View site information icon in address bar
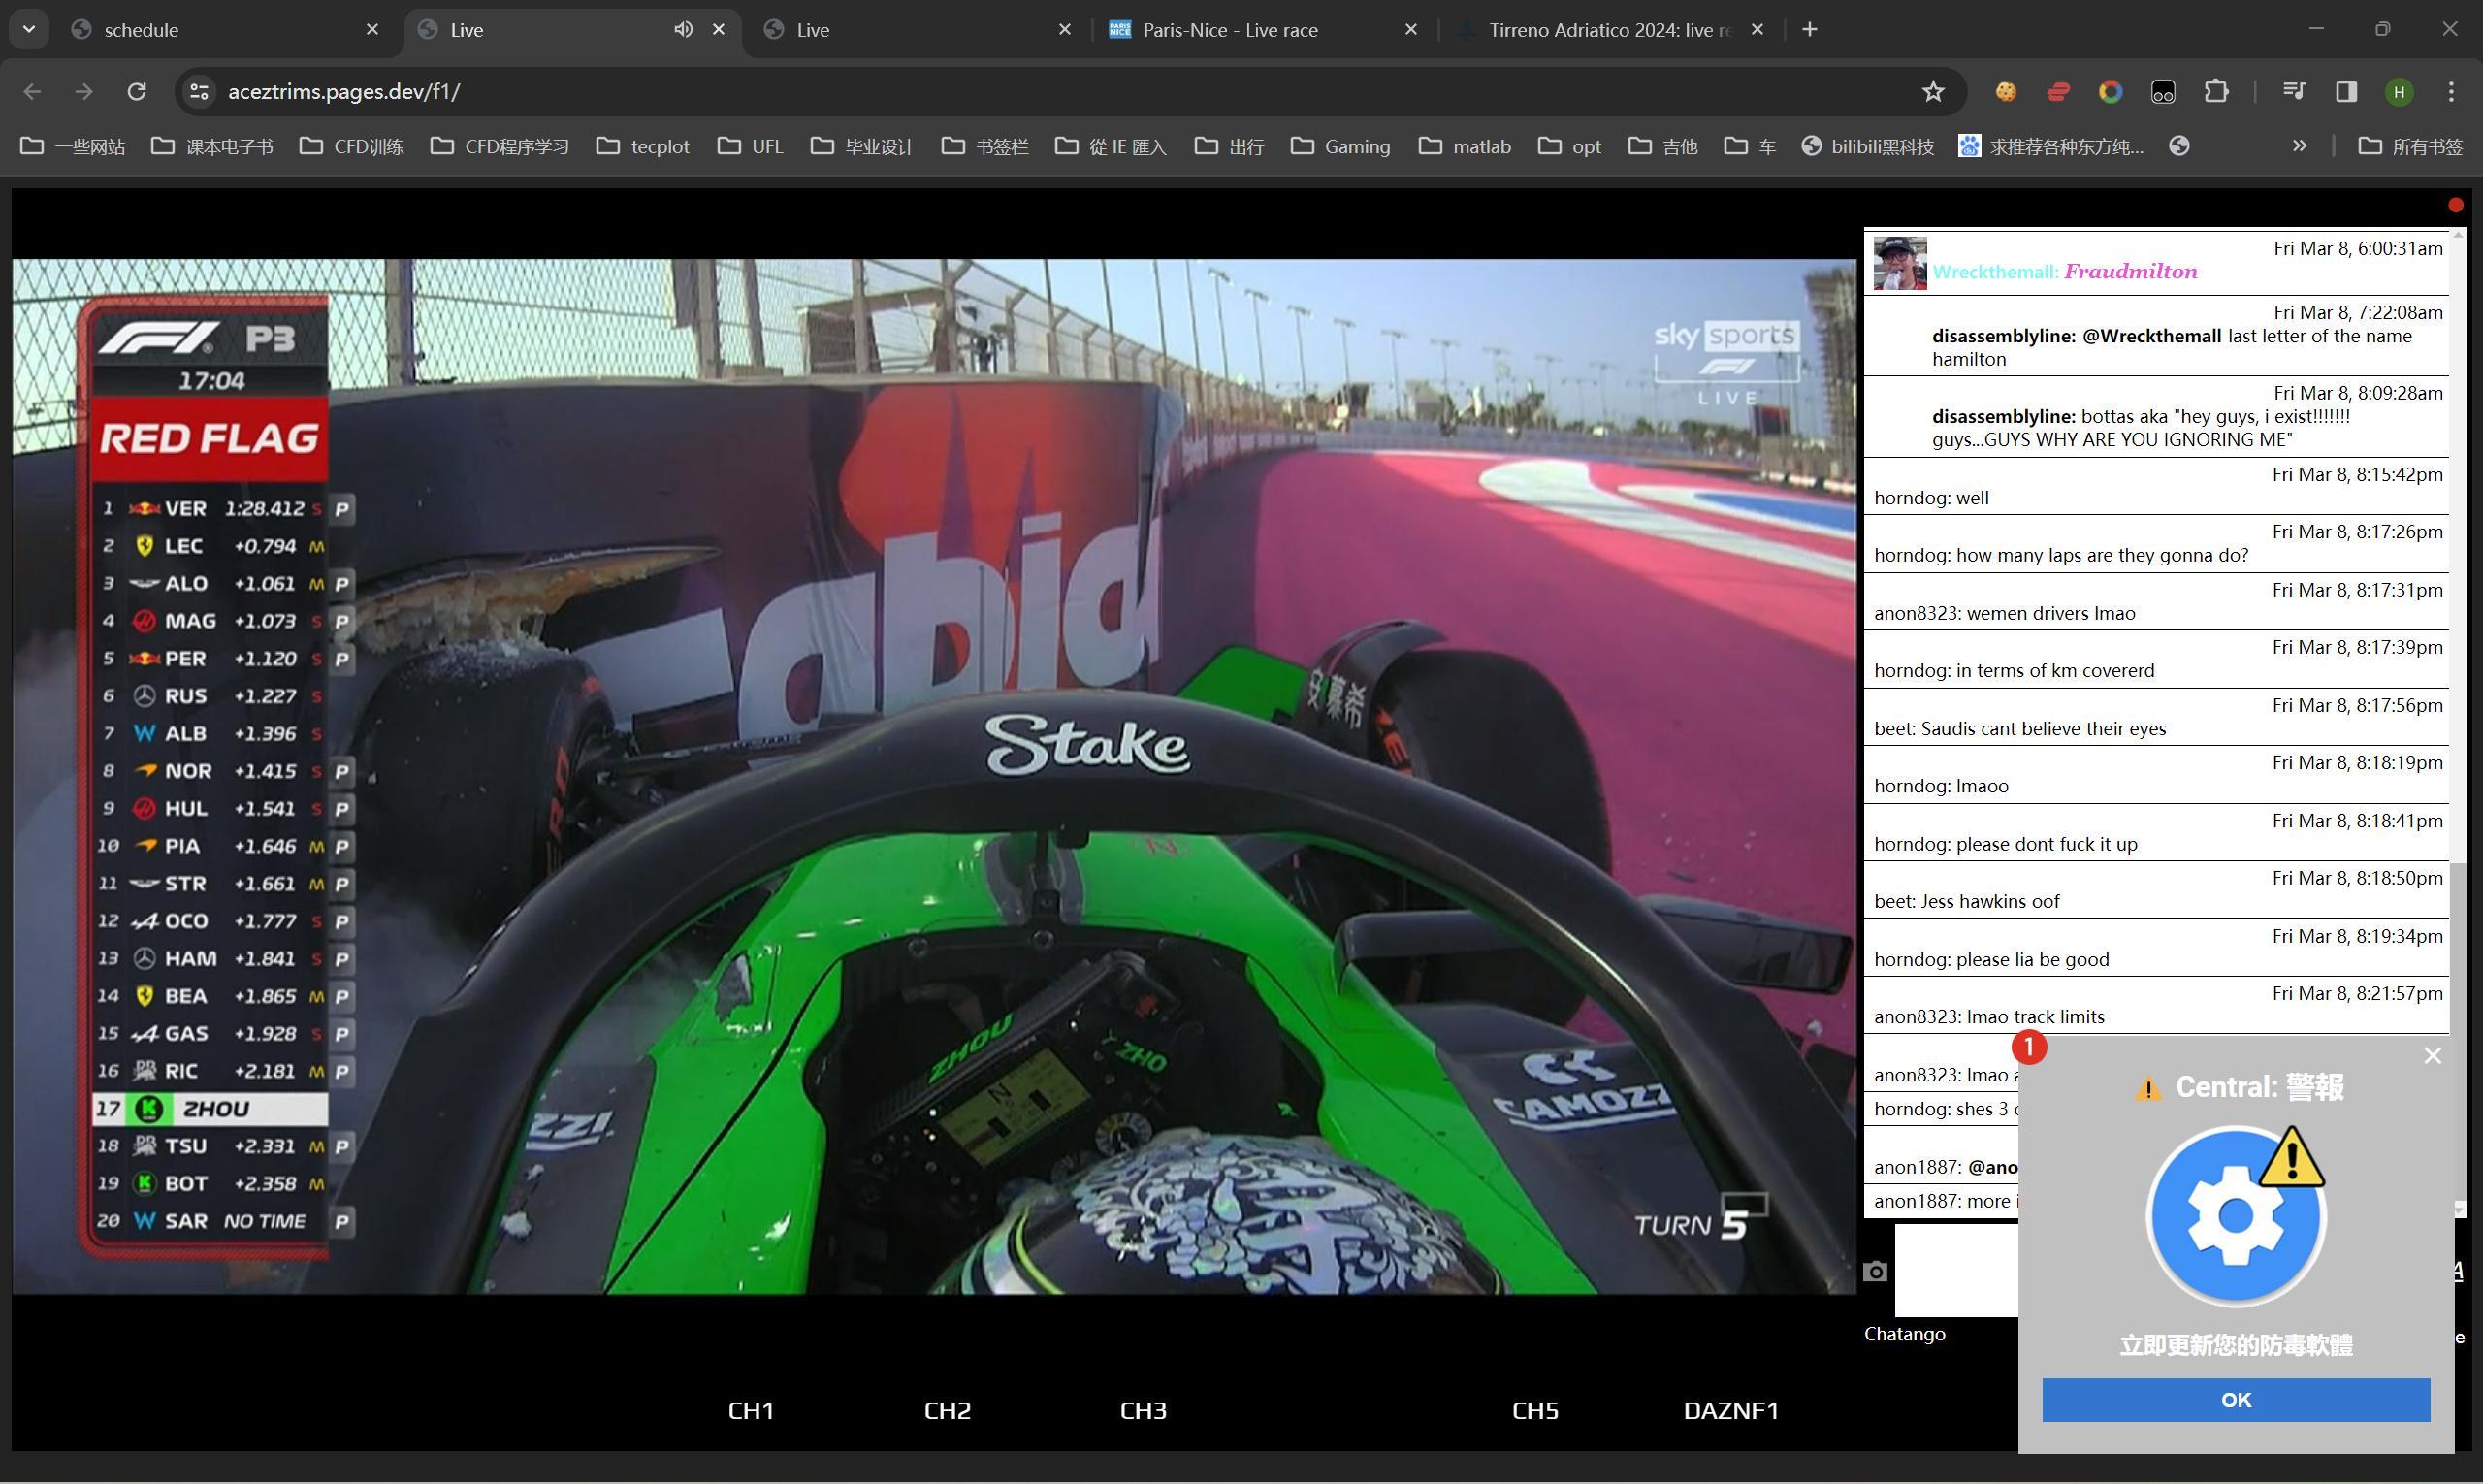 [x=199, y=91]
